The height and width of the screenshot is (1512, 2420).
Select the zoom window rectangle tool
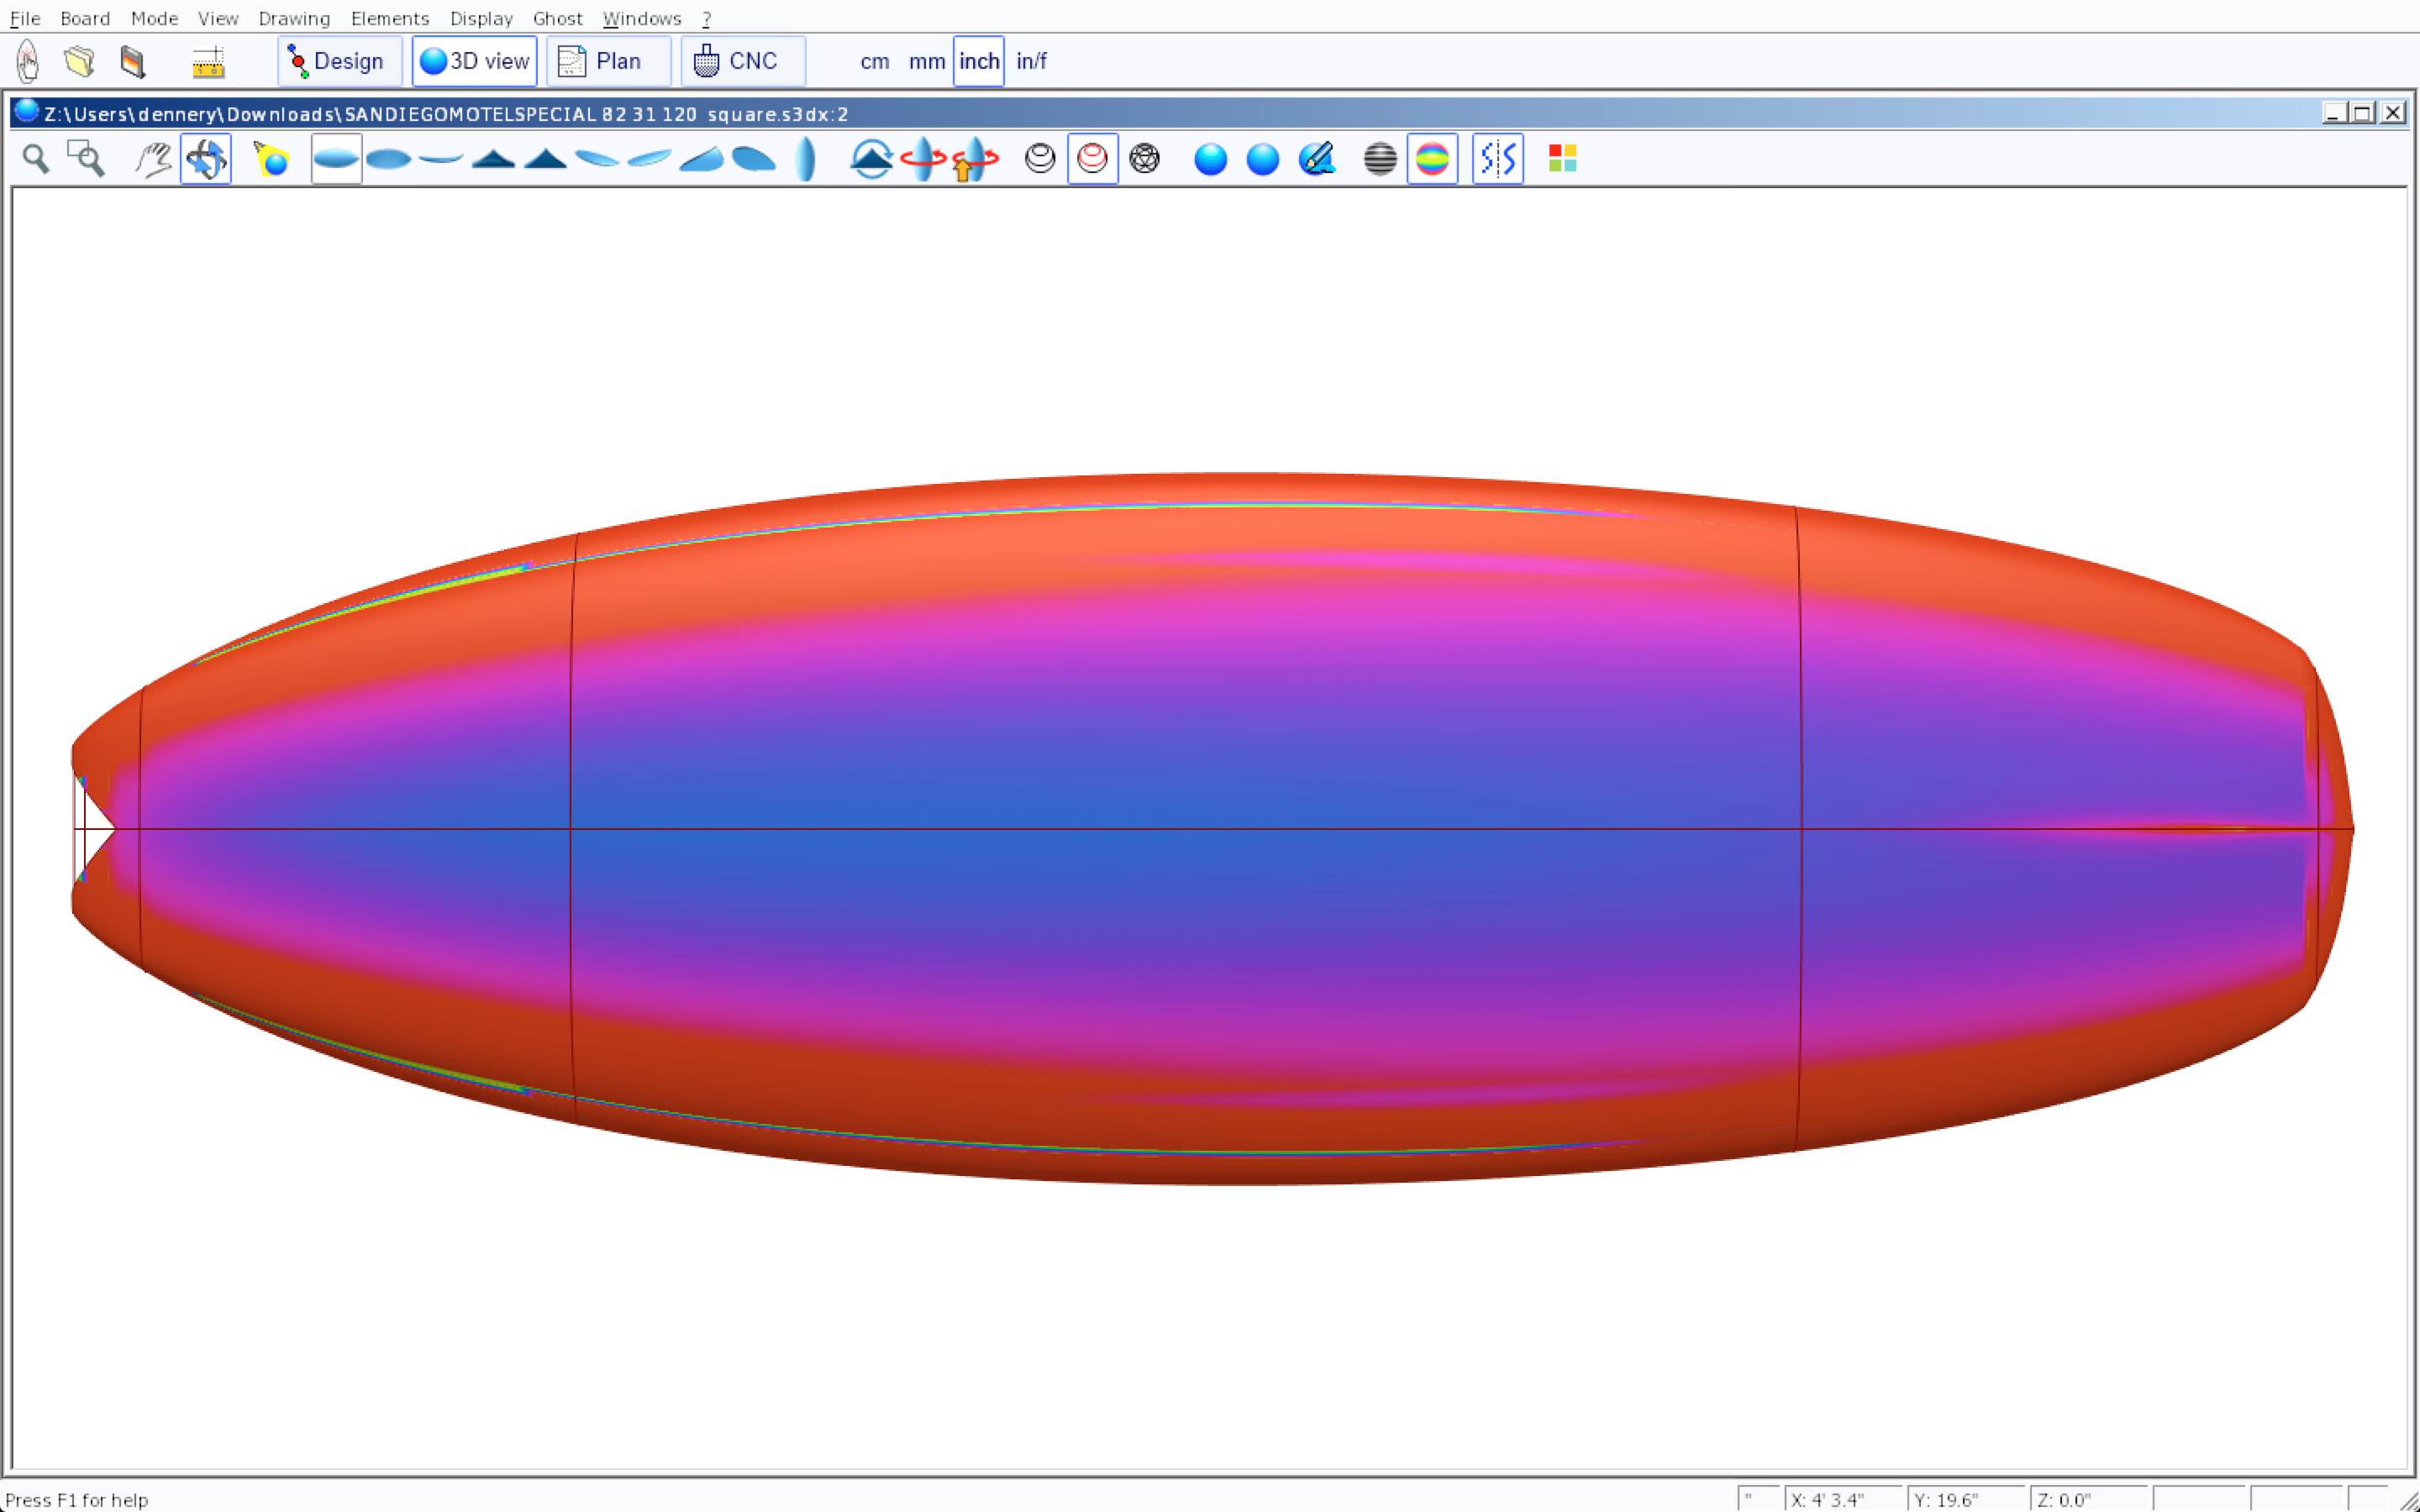(x=86, y=159)
